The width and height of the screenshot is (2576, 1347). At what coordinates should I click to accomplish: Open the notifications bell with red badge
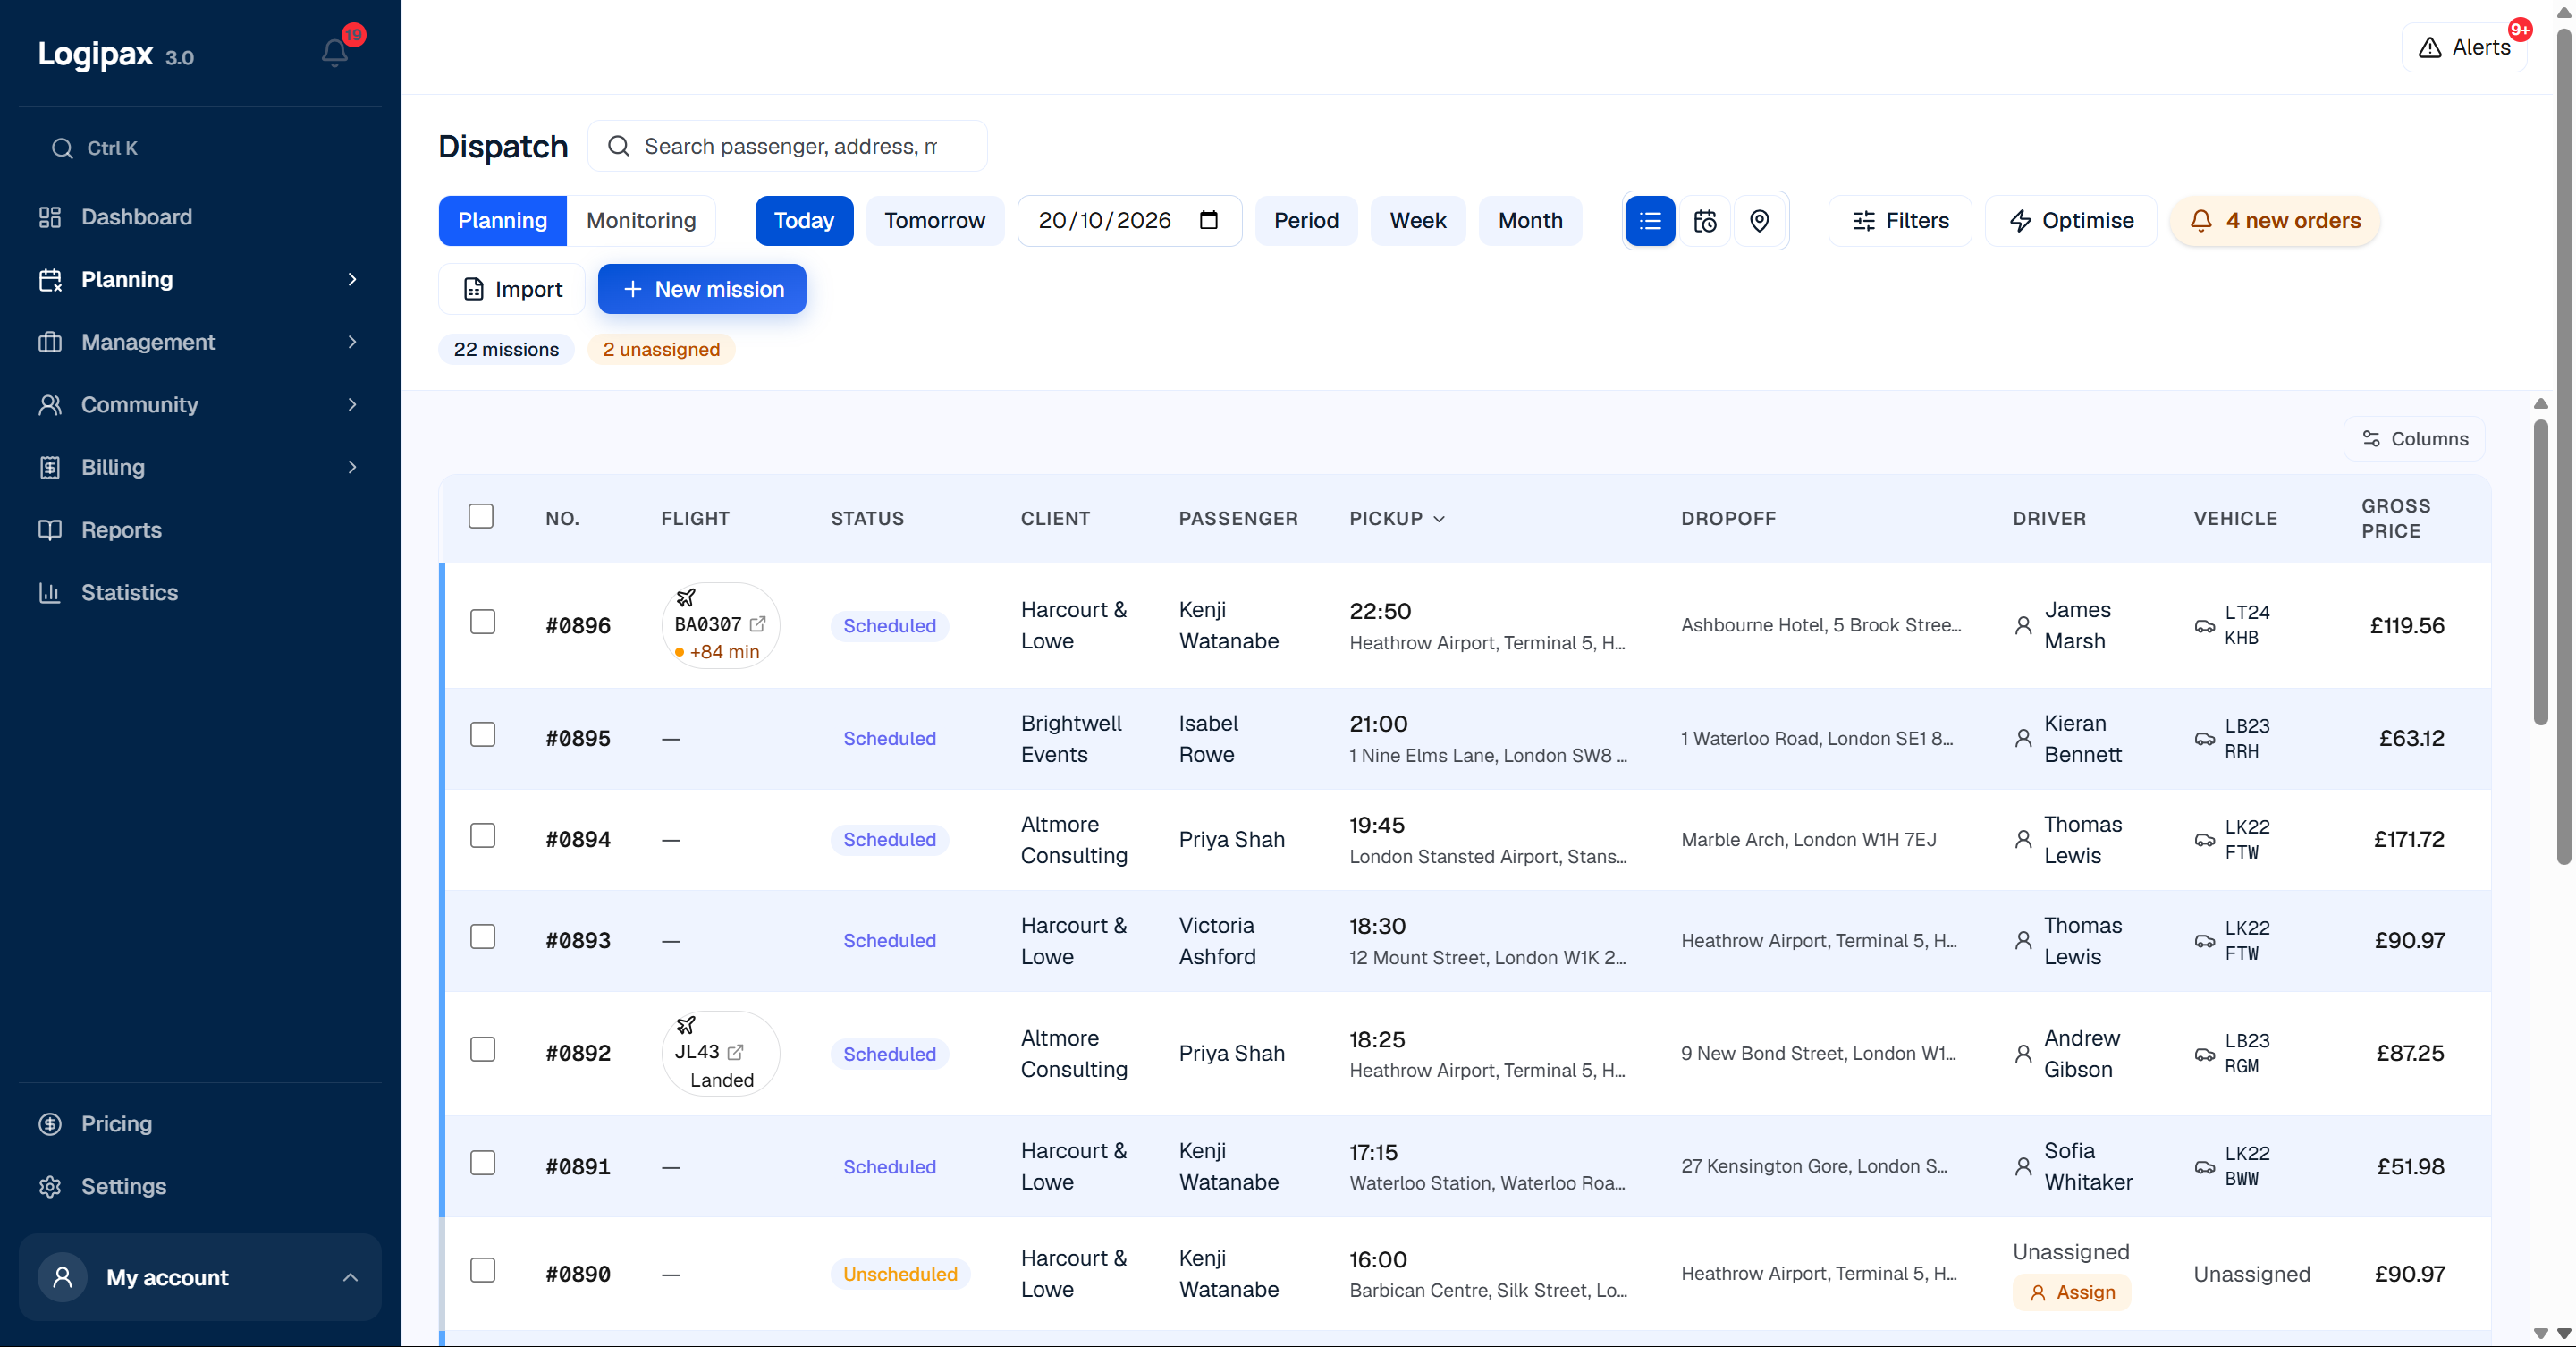point(335,52)
